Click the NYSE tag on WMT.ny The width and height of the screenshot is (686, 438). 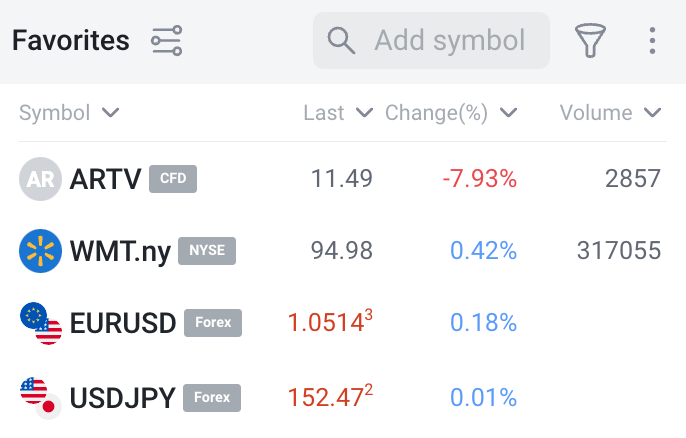coord(207,251)
